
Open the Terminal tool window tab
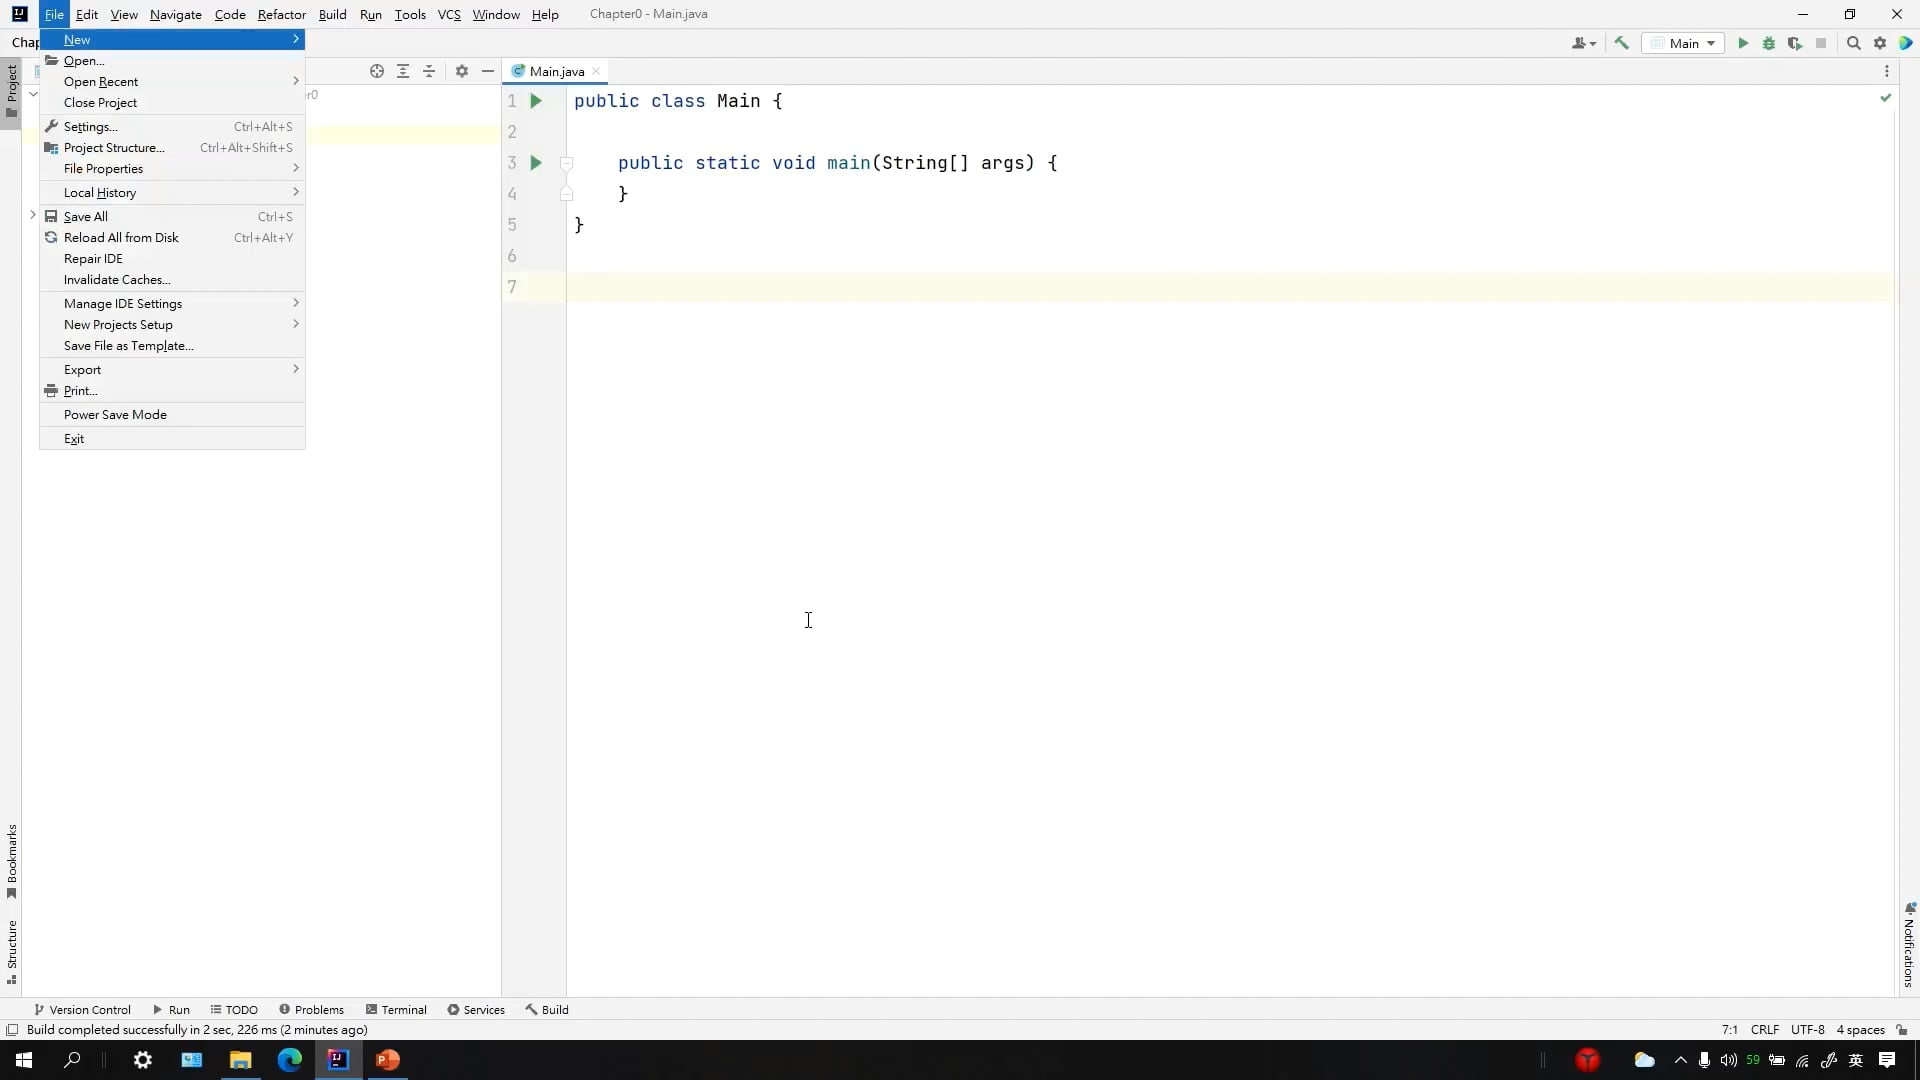coord(396,1010)
